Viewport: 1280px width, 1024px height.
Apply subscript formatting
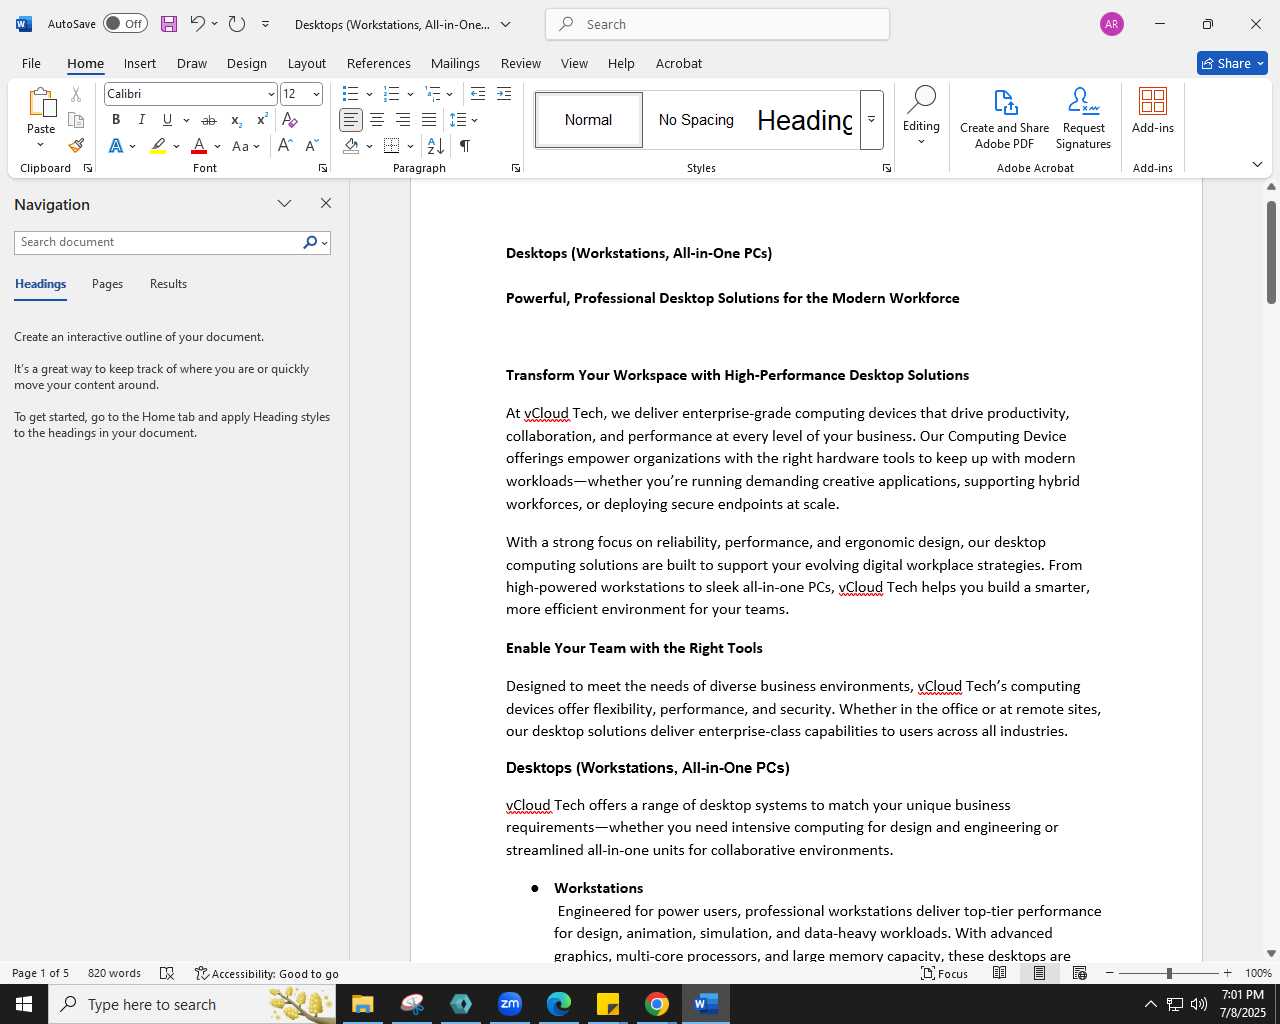coord(236,120)
